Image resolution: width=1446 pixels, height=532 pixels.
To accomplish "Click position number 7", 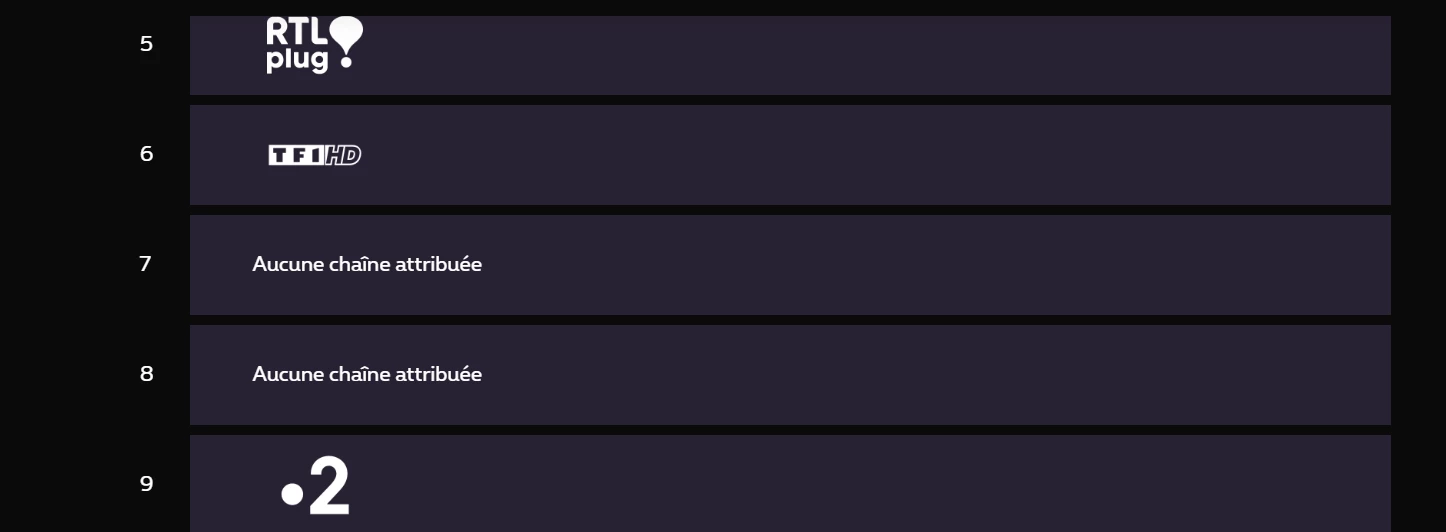I will click(146, 265).
